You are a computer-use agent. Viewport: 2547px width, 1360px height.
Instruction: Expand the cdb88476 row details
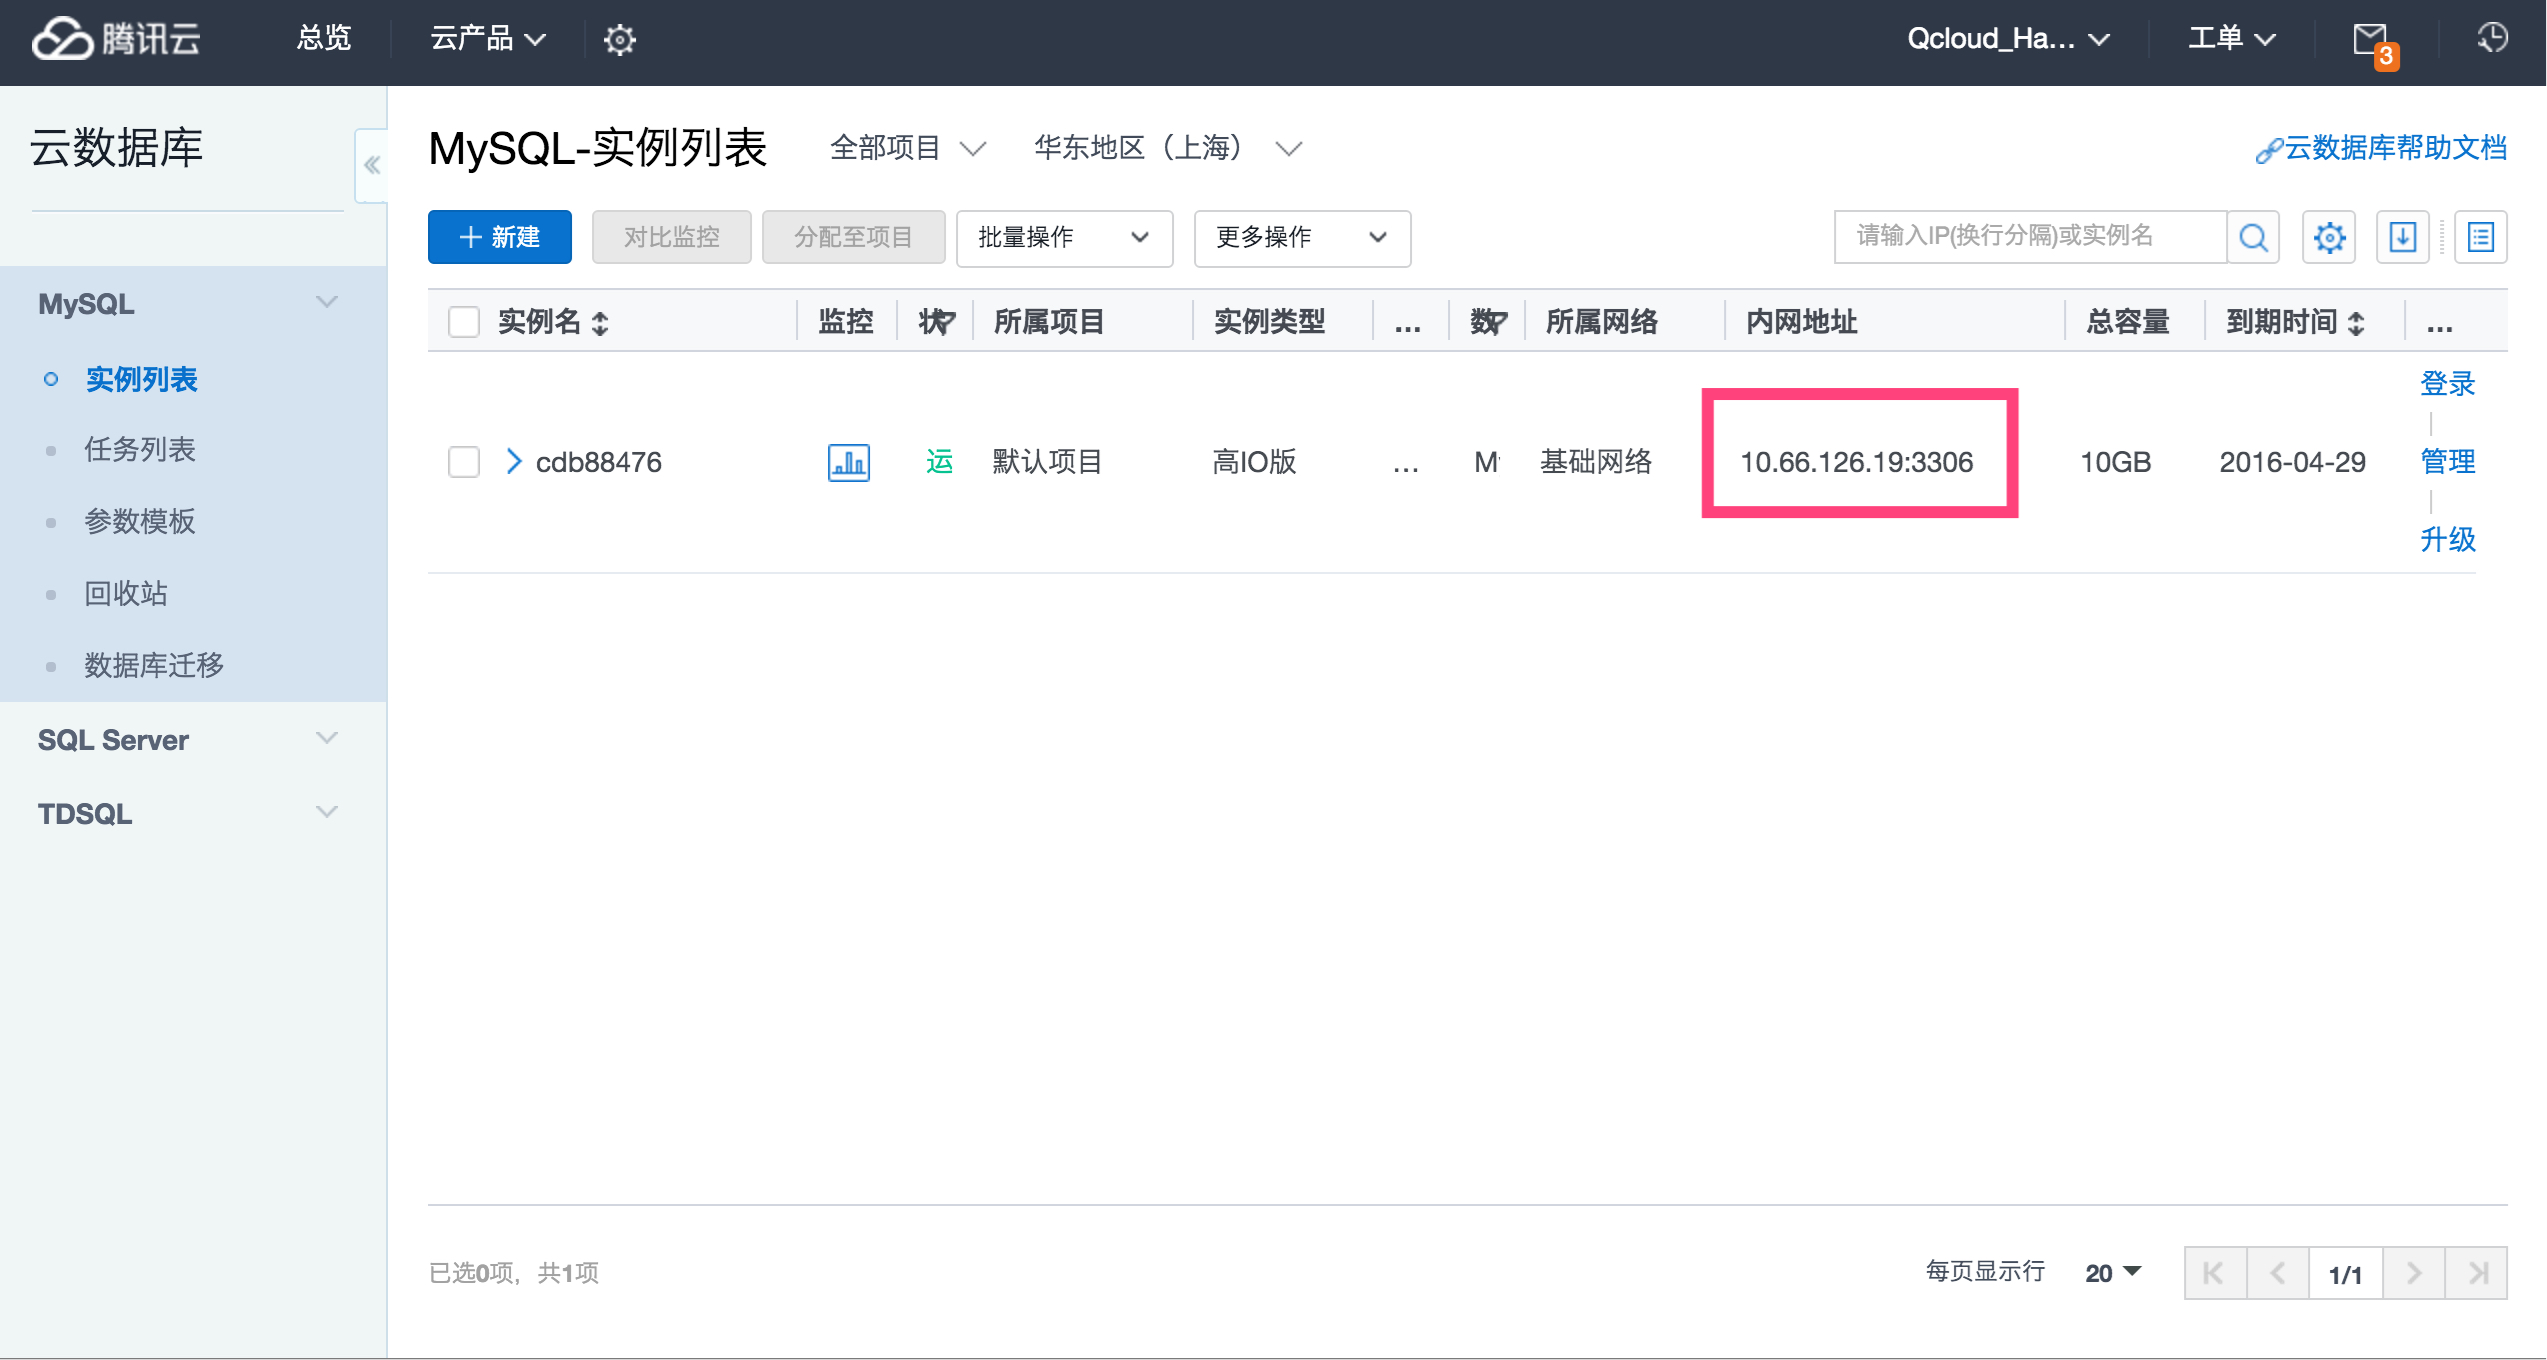(514, 461)
